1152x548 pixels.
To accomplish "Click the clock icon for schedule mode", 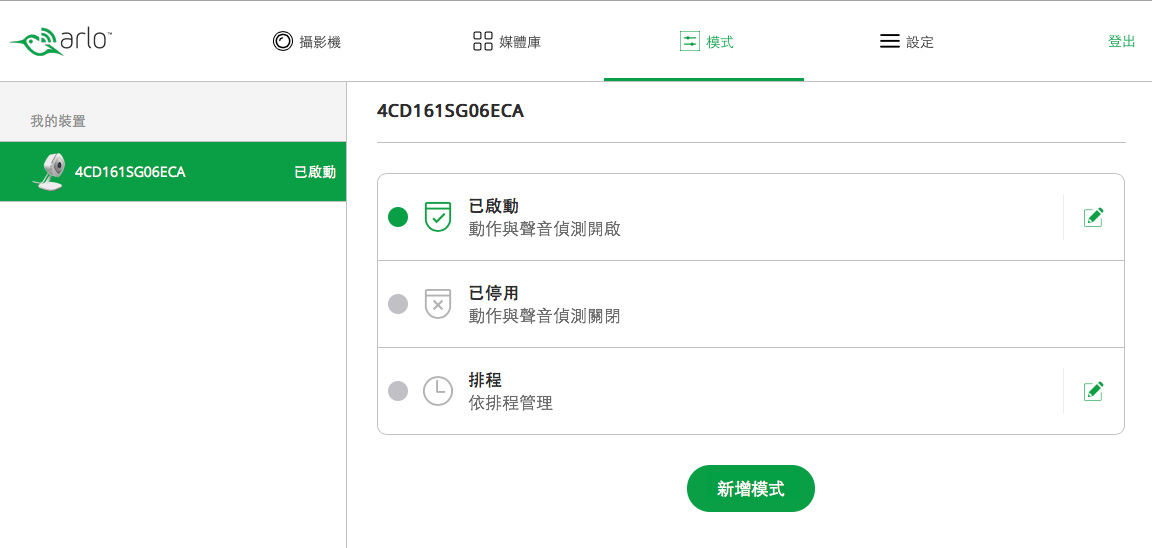I will pyautogui.click(x=438, y=391).
